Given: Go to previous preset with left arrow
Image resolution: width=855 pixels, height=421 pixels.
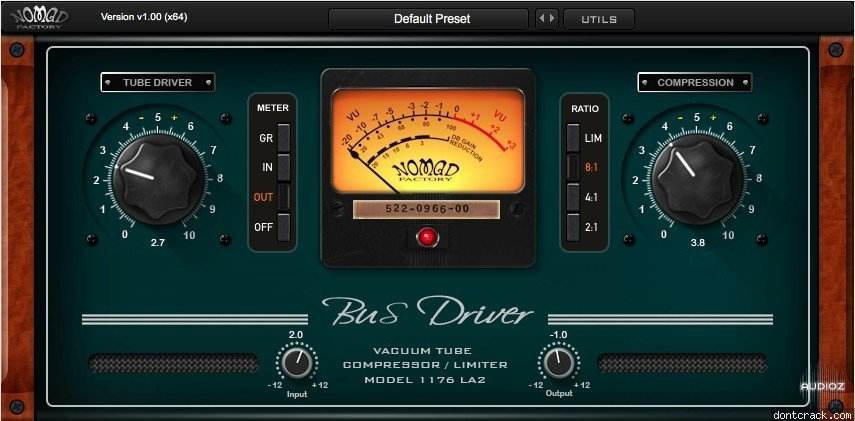Looking at the screenshot, I should coord(541,19).
